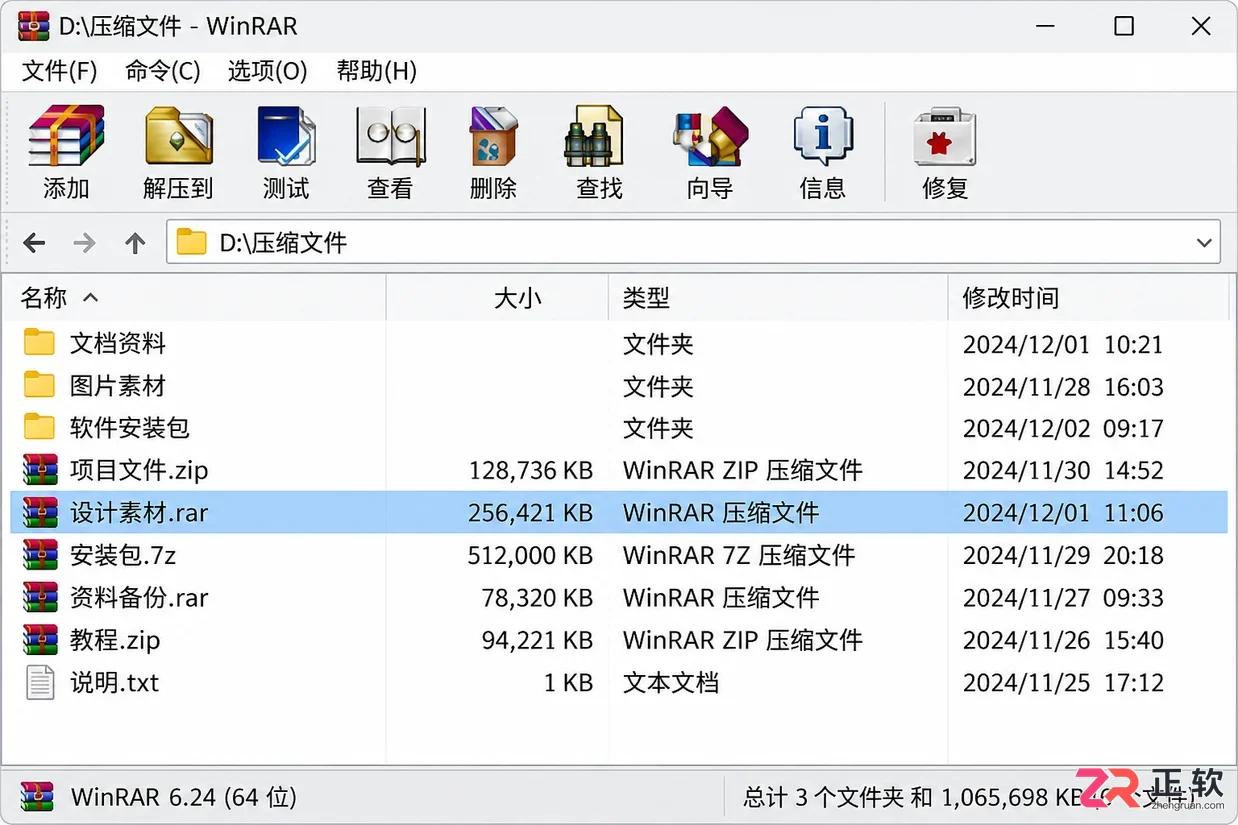
Task: Open the 向导 (Wizard) toolbar icon
Action: point(710,136)
